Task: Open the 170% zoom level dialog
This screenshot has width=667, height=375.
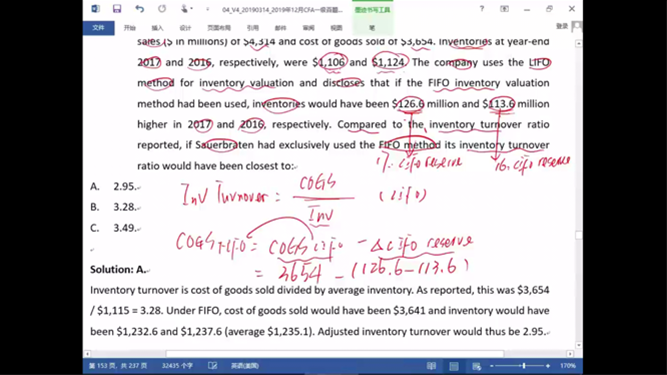Action: 567,366
